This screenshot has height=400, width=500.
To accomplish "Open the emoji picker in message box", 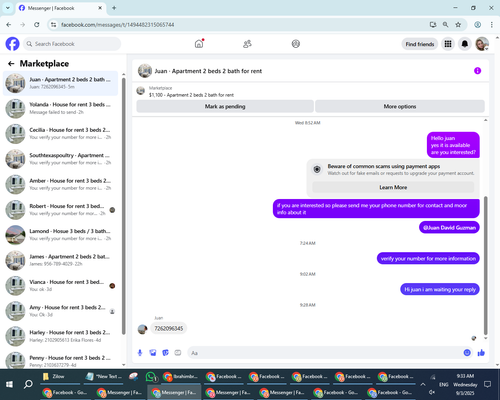I will 467,353.
